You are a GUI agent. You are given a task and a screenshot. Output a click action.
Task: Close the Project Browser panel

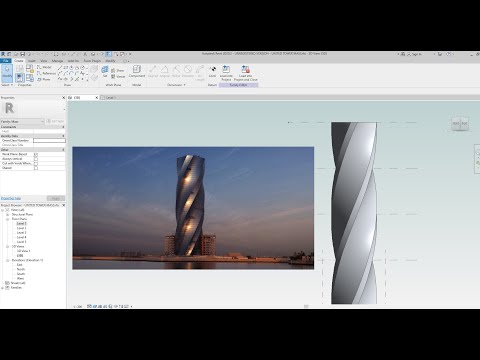coord(63,205)
